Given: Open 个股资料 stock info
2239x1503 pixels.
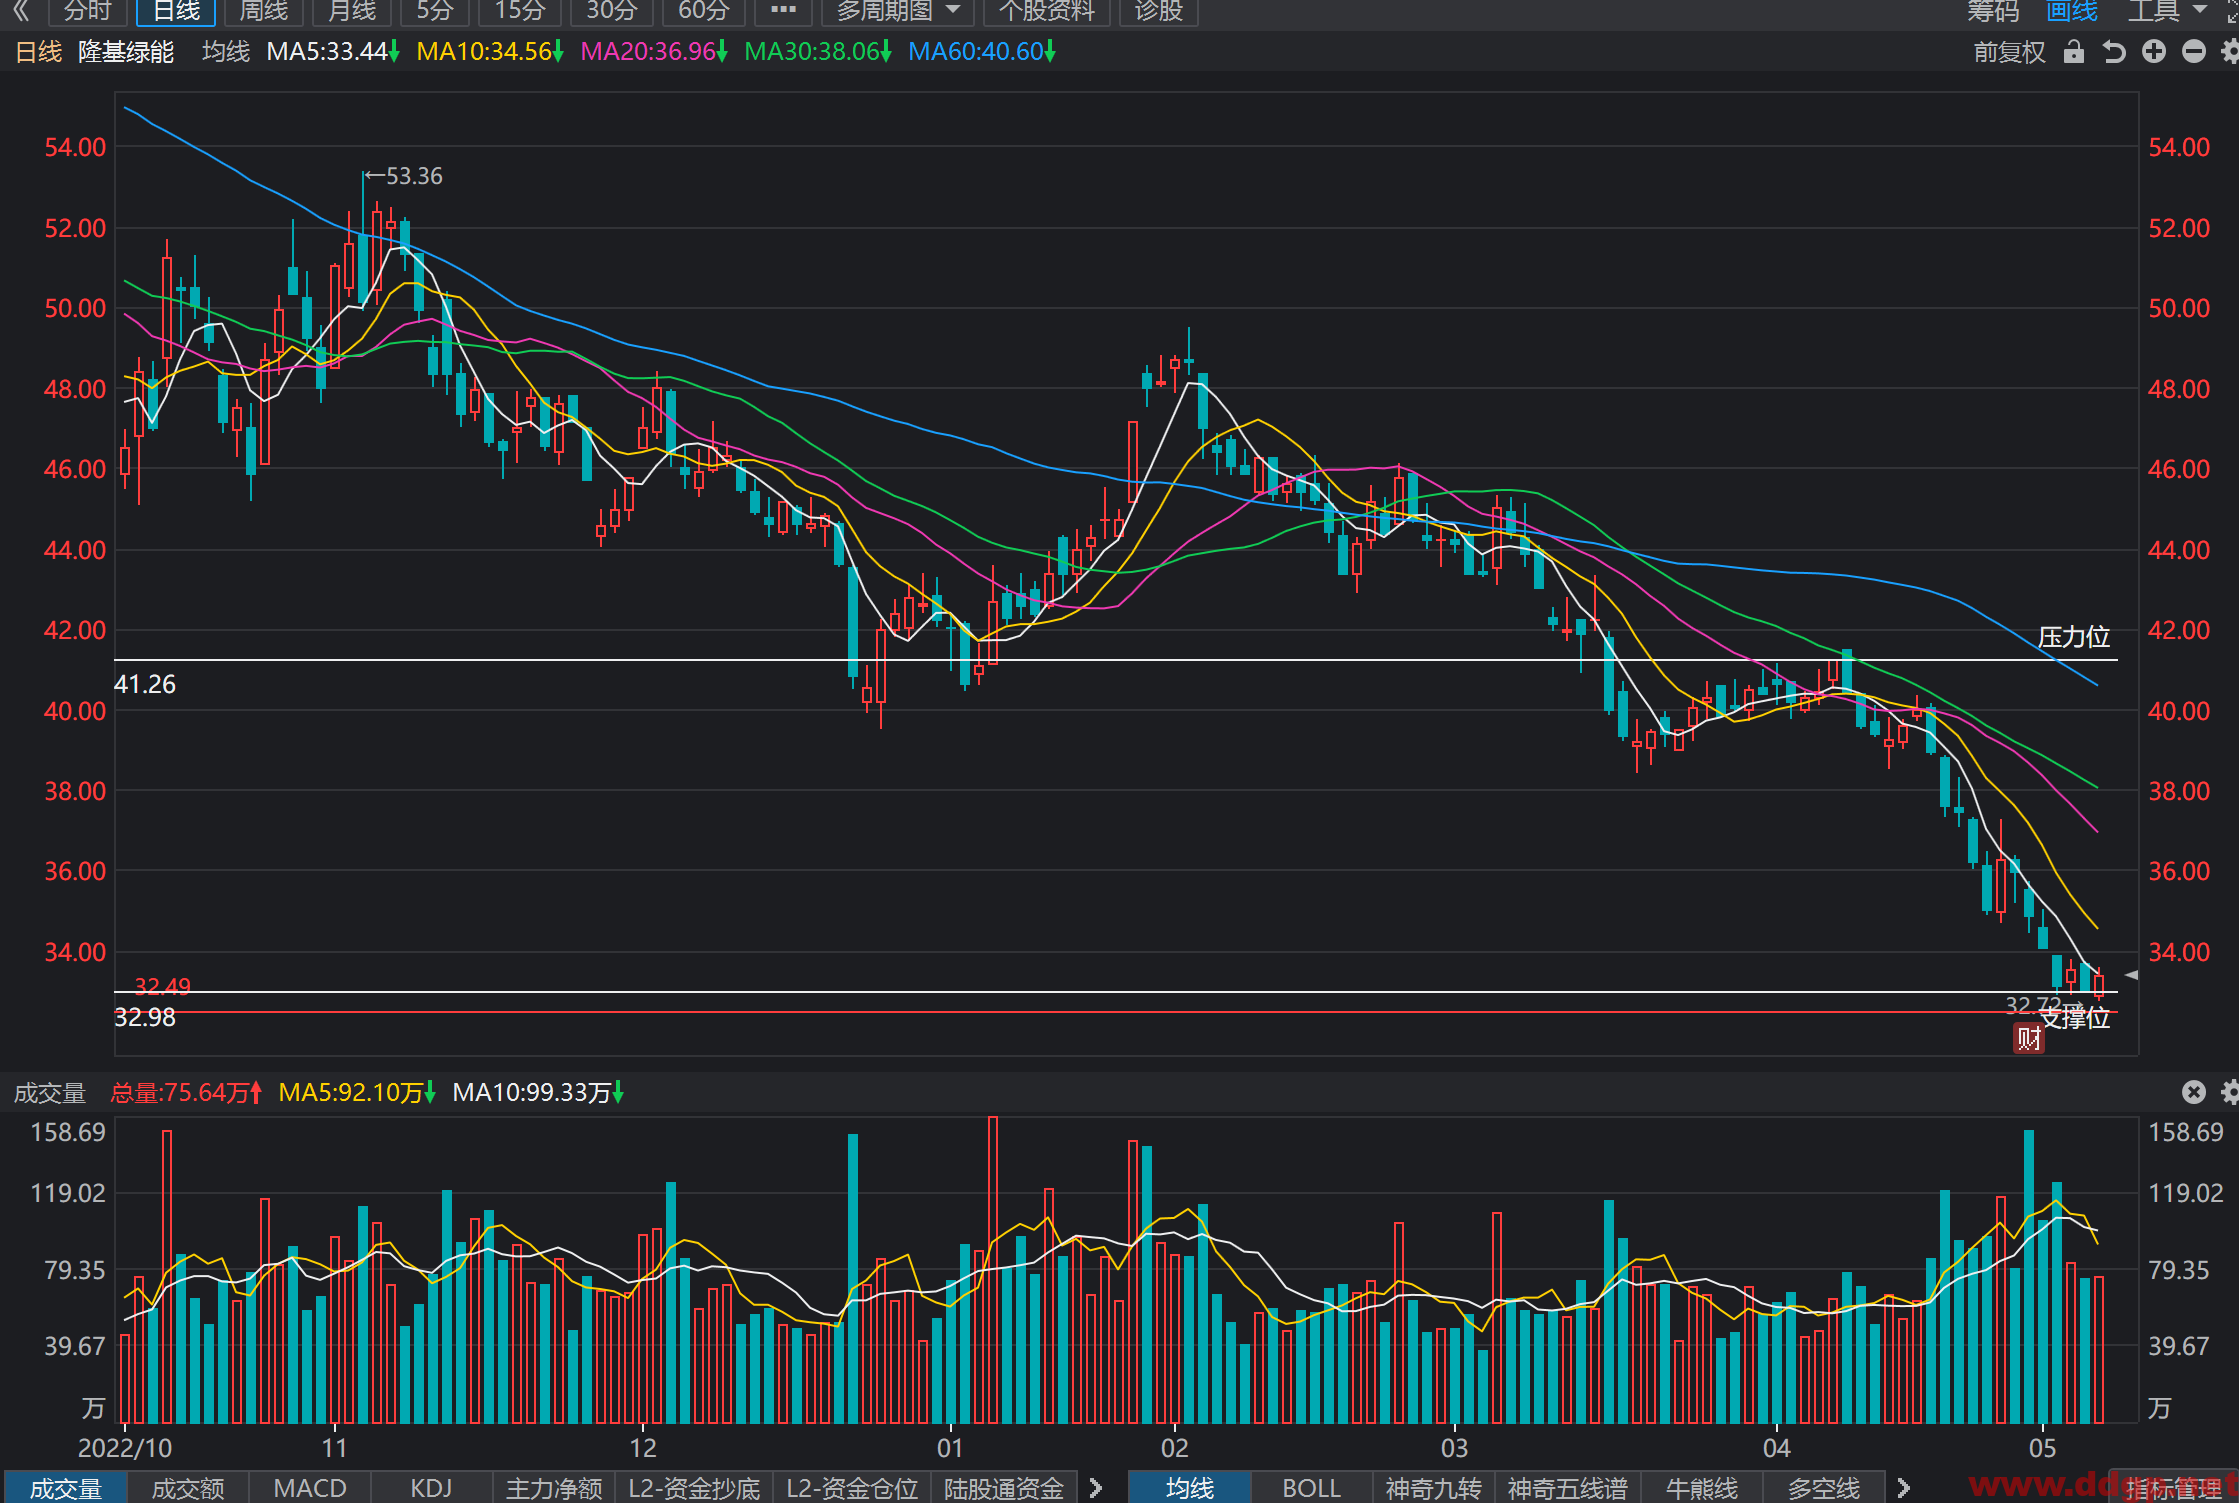Looking at the screenshot, I should click(x=1047, y=11).
